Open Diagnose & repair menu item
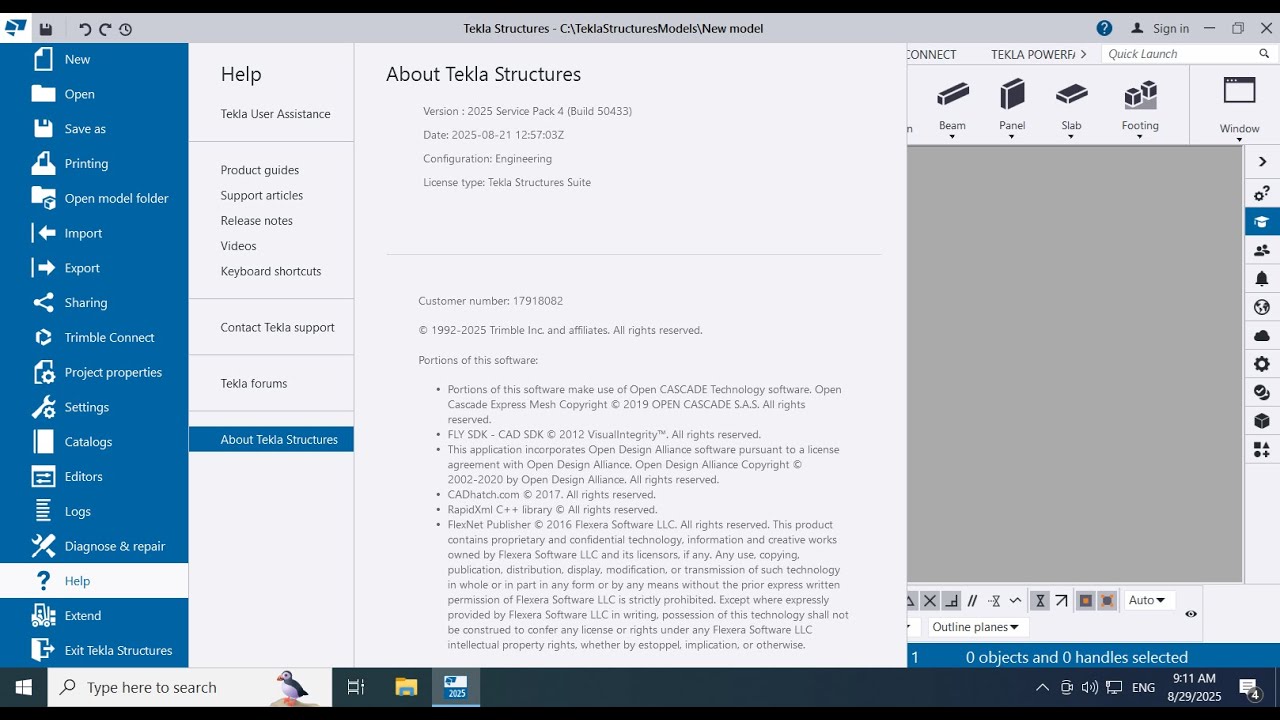 pos(94,546)
